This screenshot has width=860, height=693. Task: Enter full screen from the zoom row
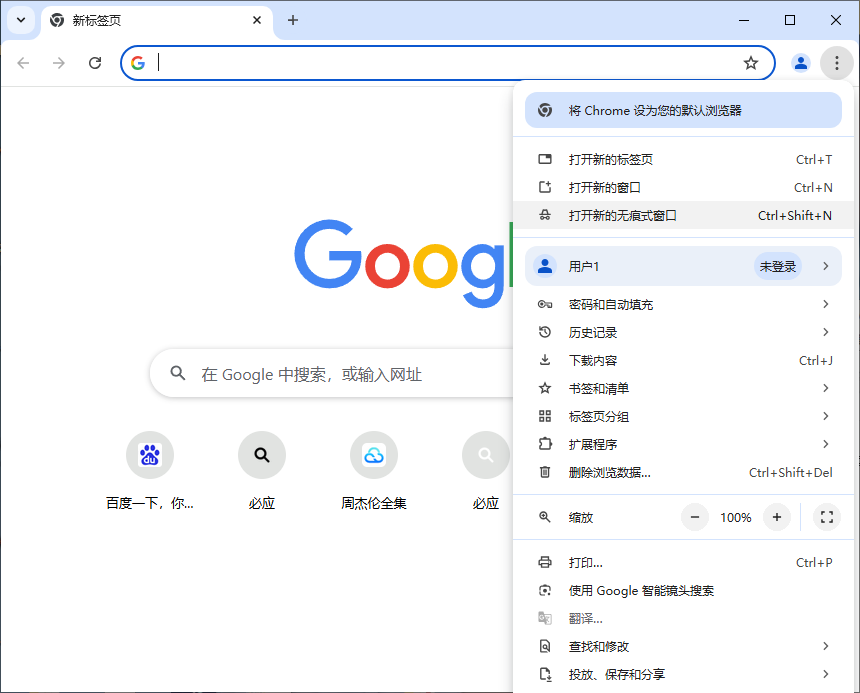(826, 517)
